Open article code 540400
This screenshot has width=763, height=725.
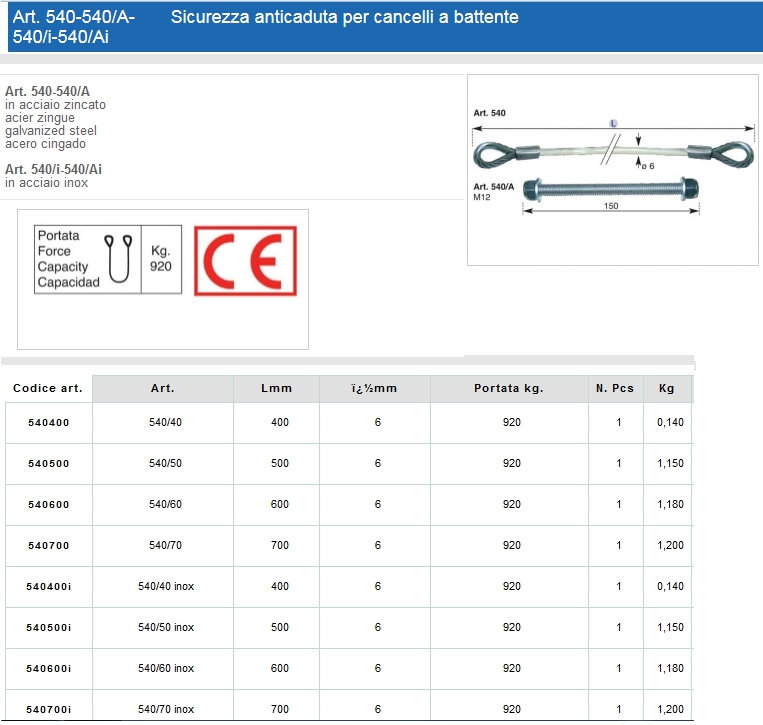(48, 423)
